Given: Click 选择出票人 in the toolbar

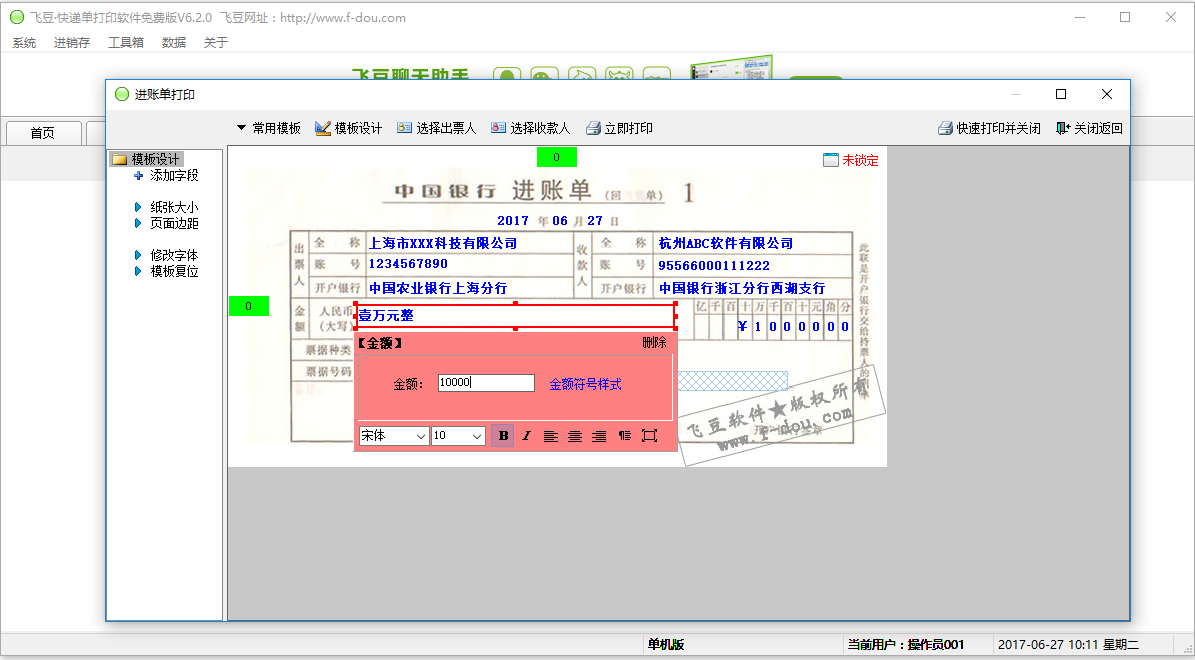Looking at the screenshot, I should pyautogui.click(x=436, y=128).
